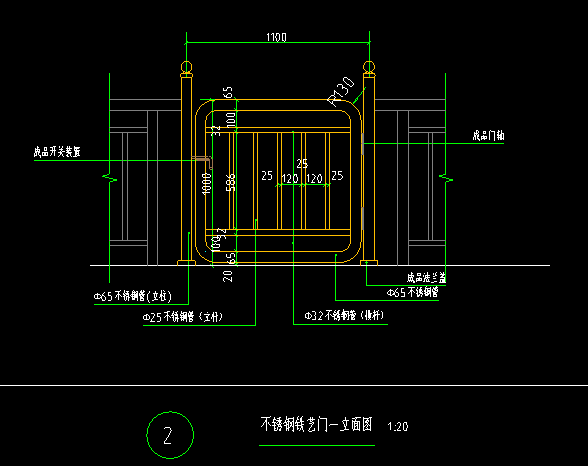Click the Φ25不锈钢管(立杆) label
Image resolution: width=588 pixels, height=466 pixels.
(183, 317)
